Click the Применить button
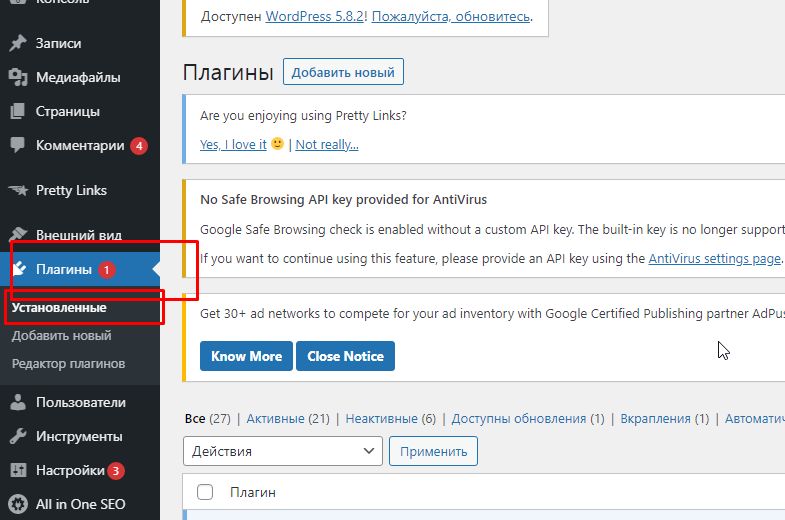The height and width of the screenshot is (520, 785). [433, 451]
